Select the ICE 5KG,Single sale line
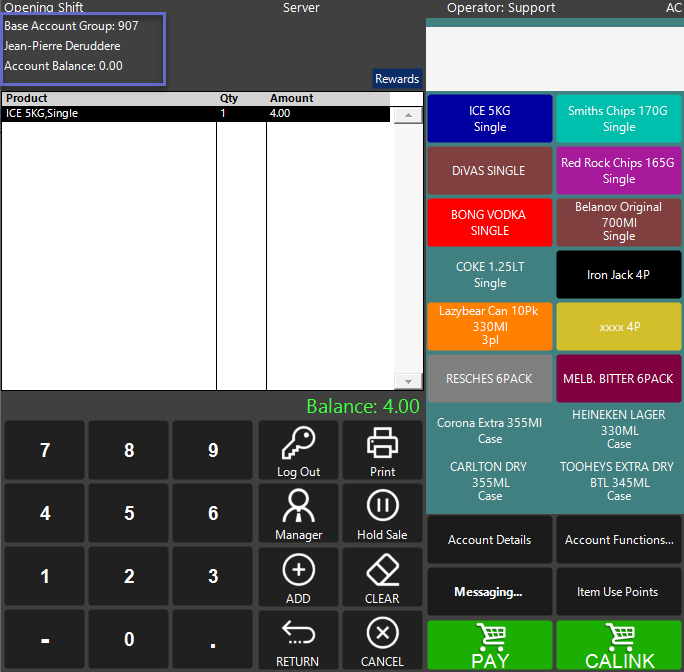The width and height of the screenshot is (684, 672). tap(195, 113)
